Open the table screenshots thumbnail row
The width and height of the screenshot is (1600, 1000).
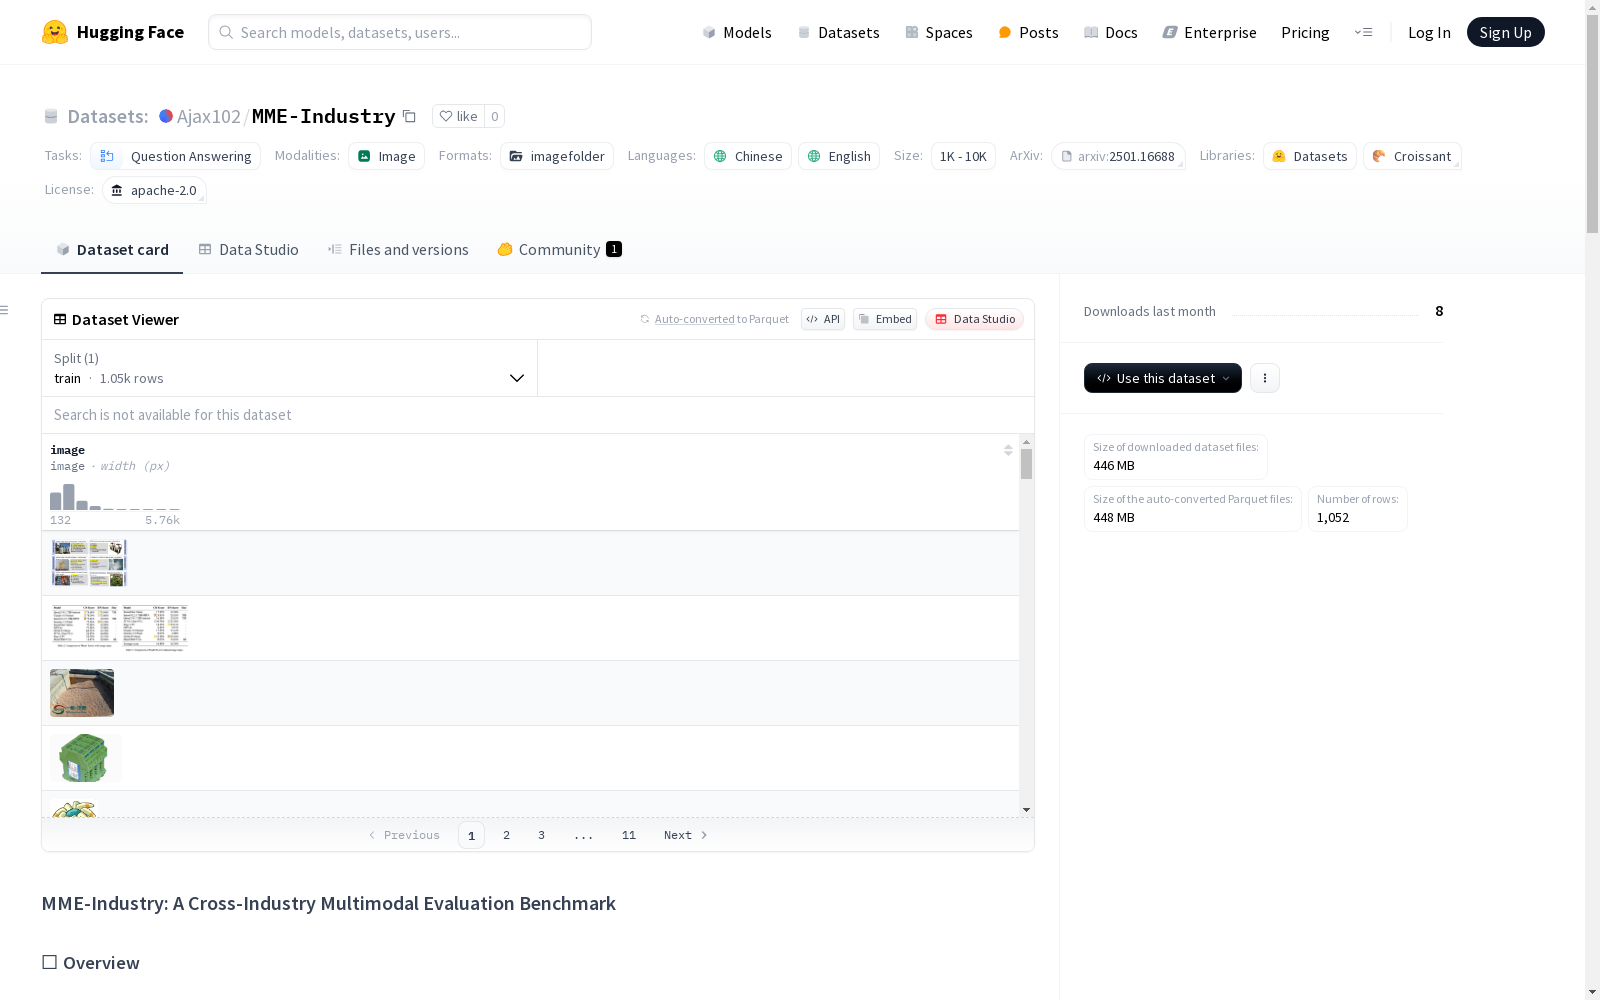[x=120, y=628]
